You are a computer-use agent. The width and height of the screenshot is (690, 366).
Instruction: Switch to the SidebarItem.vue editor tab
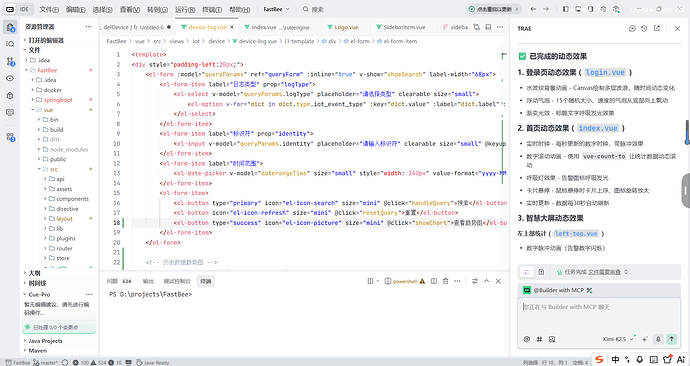click(x=404, y=27)
